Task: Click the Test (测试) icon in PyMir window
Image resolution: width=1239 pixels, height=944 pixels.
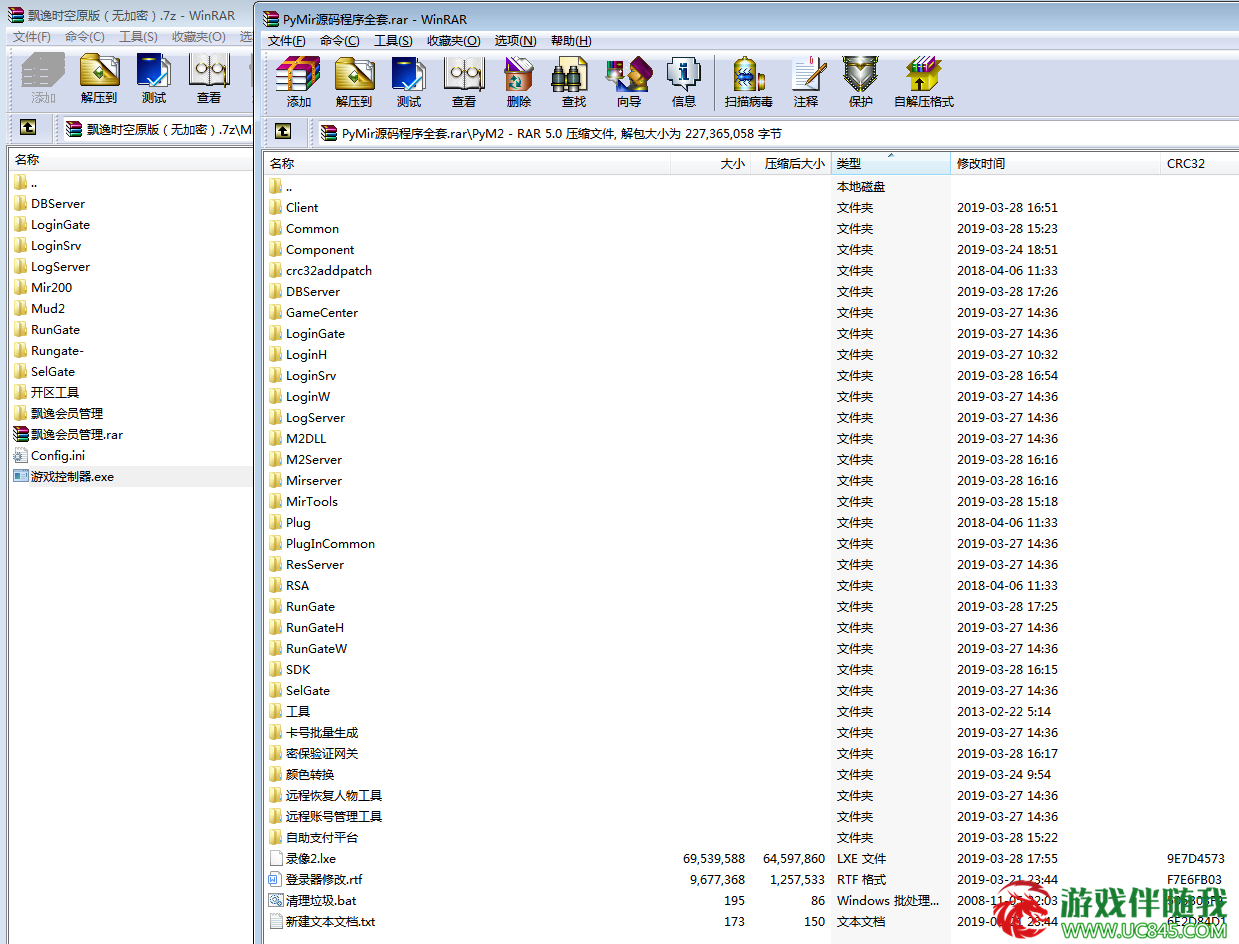Action: coord(409,83)
